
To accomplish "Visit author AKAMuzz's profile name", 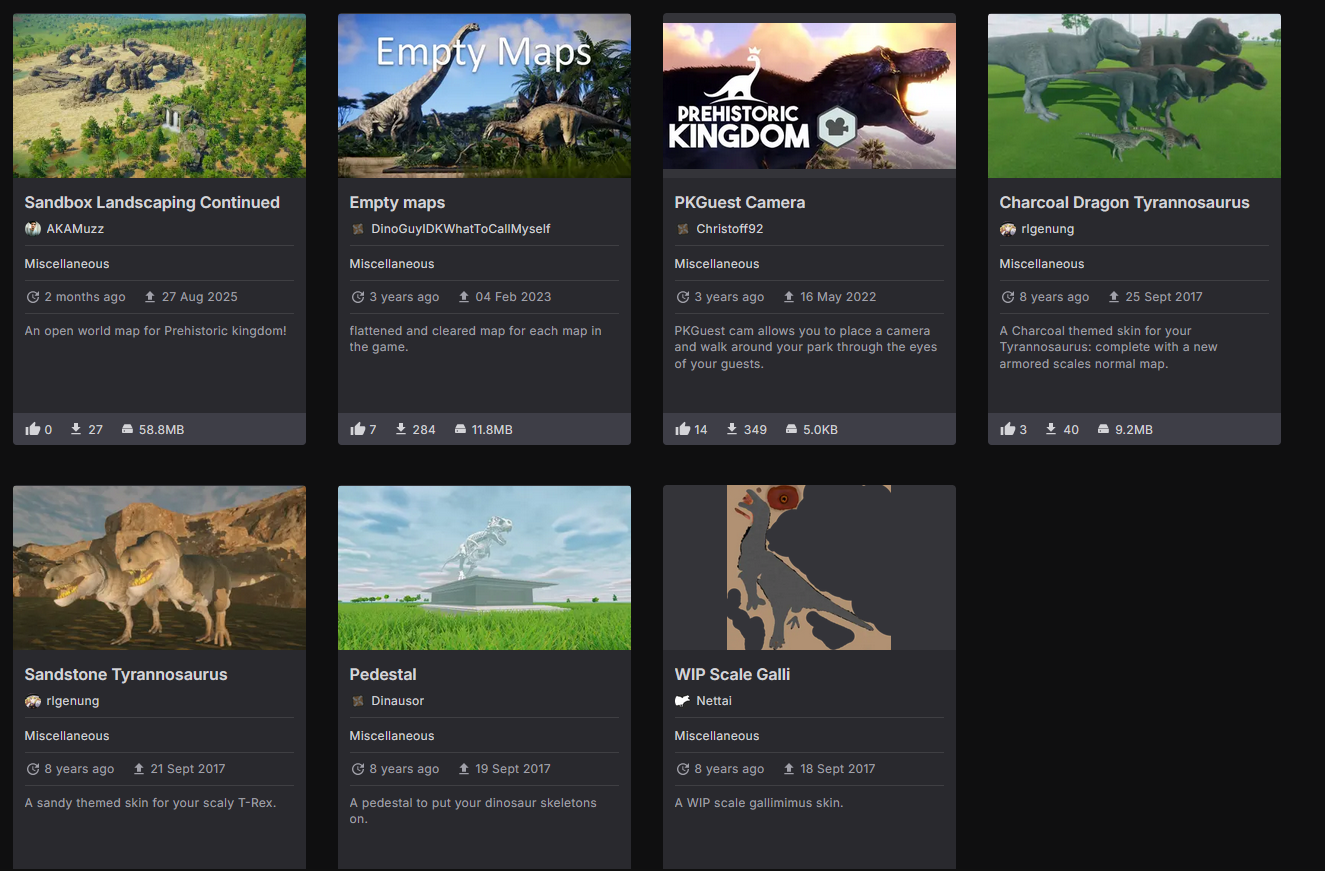I will [75, 229].
